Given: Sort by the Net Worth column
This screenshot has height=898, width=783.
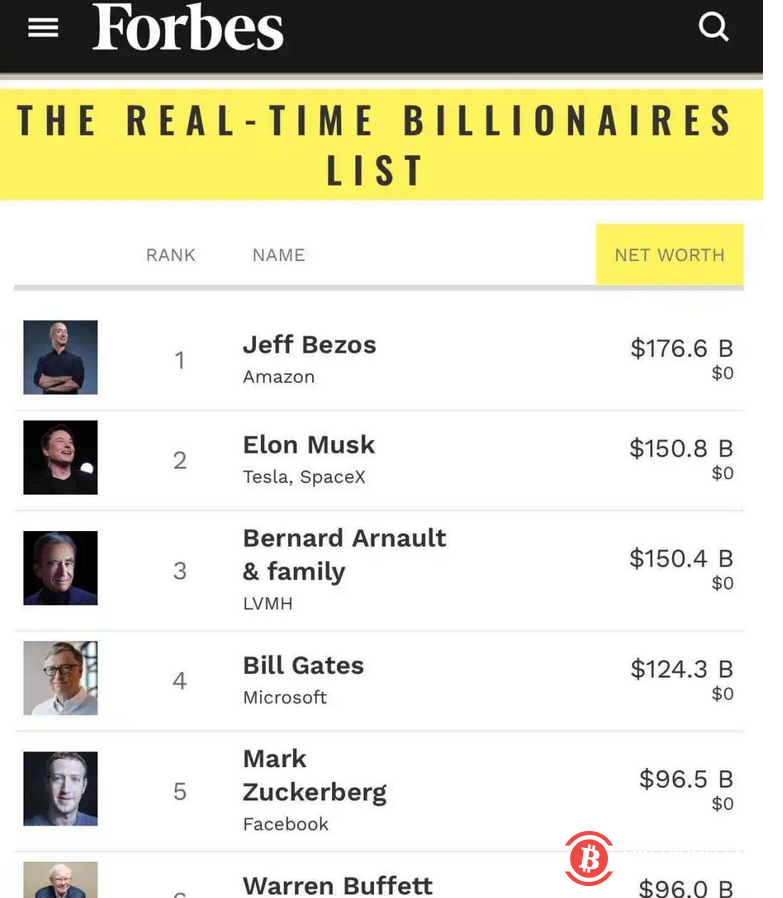Looking at the screenshot, I should (669, 255).
